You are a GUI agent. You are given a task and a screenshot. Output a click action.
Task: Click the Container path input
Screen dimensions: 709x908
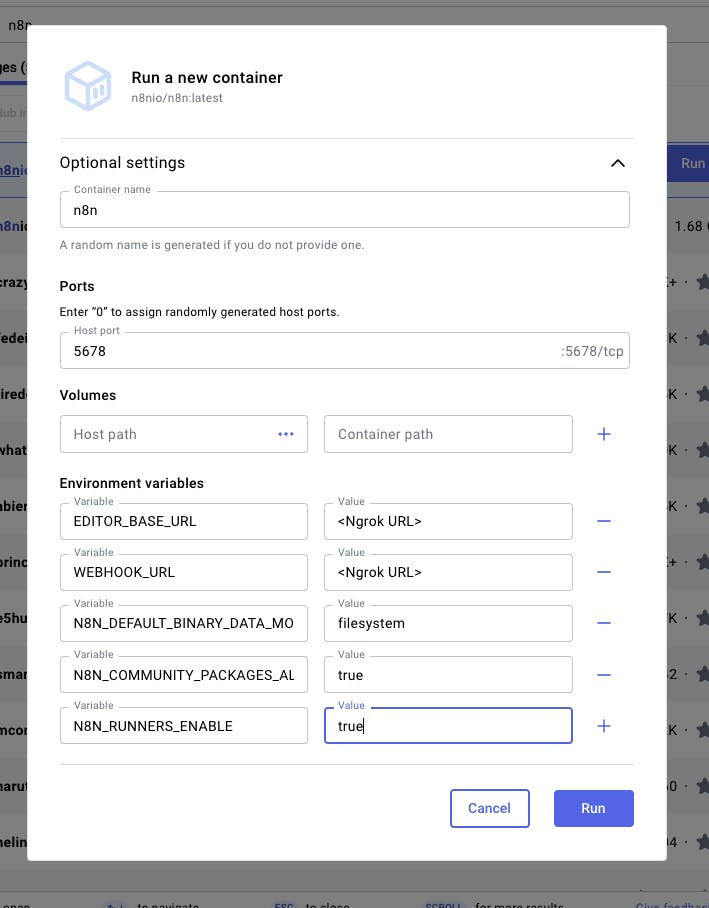(448, 434)
